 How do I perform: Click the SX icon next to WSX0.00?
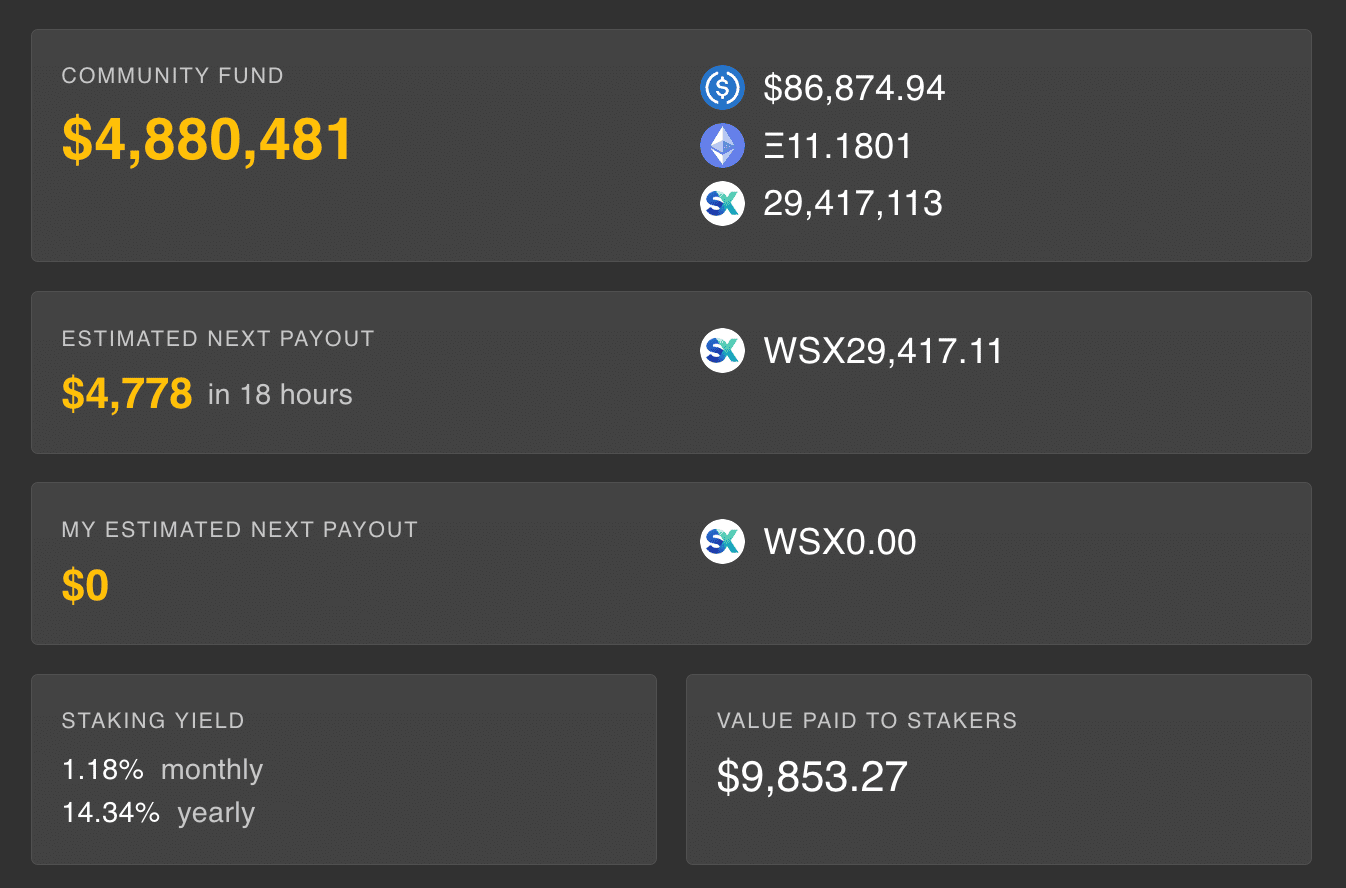click(x=722, y=542)
